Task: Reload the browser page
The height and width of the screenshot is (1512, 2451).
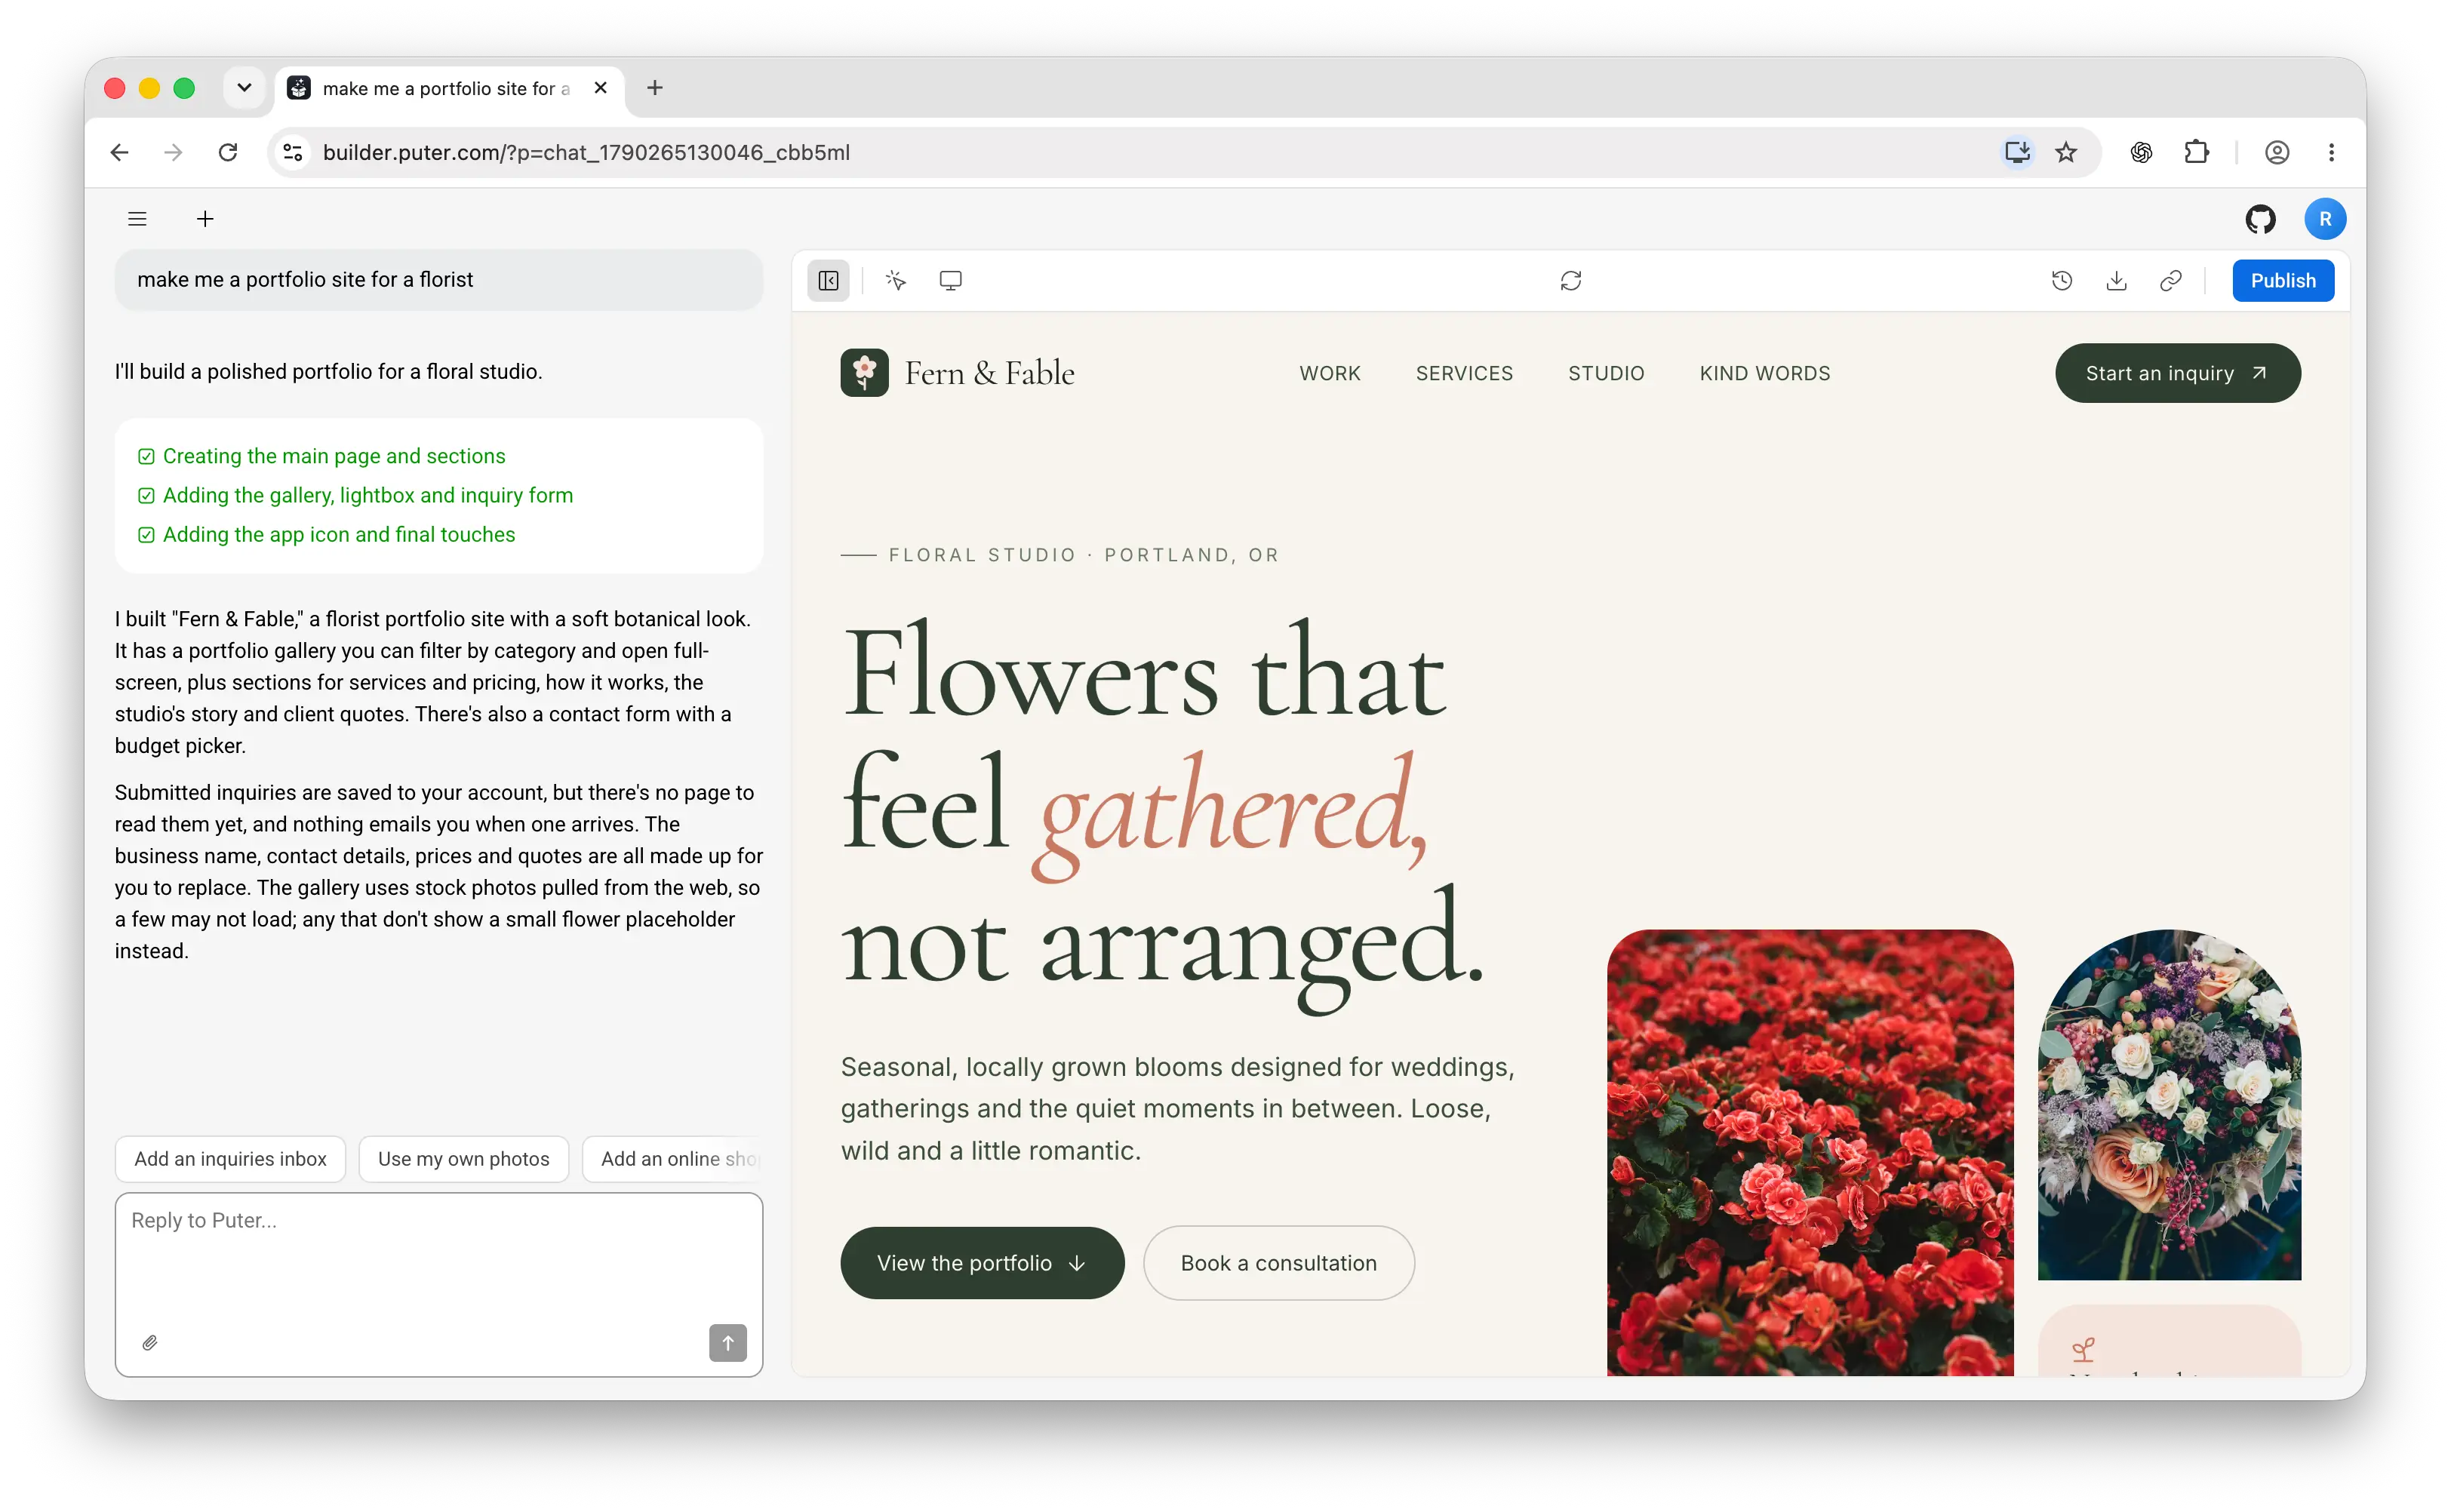Action: point(228,152)
